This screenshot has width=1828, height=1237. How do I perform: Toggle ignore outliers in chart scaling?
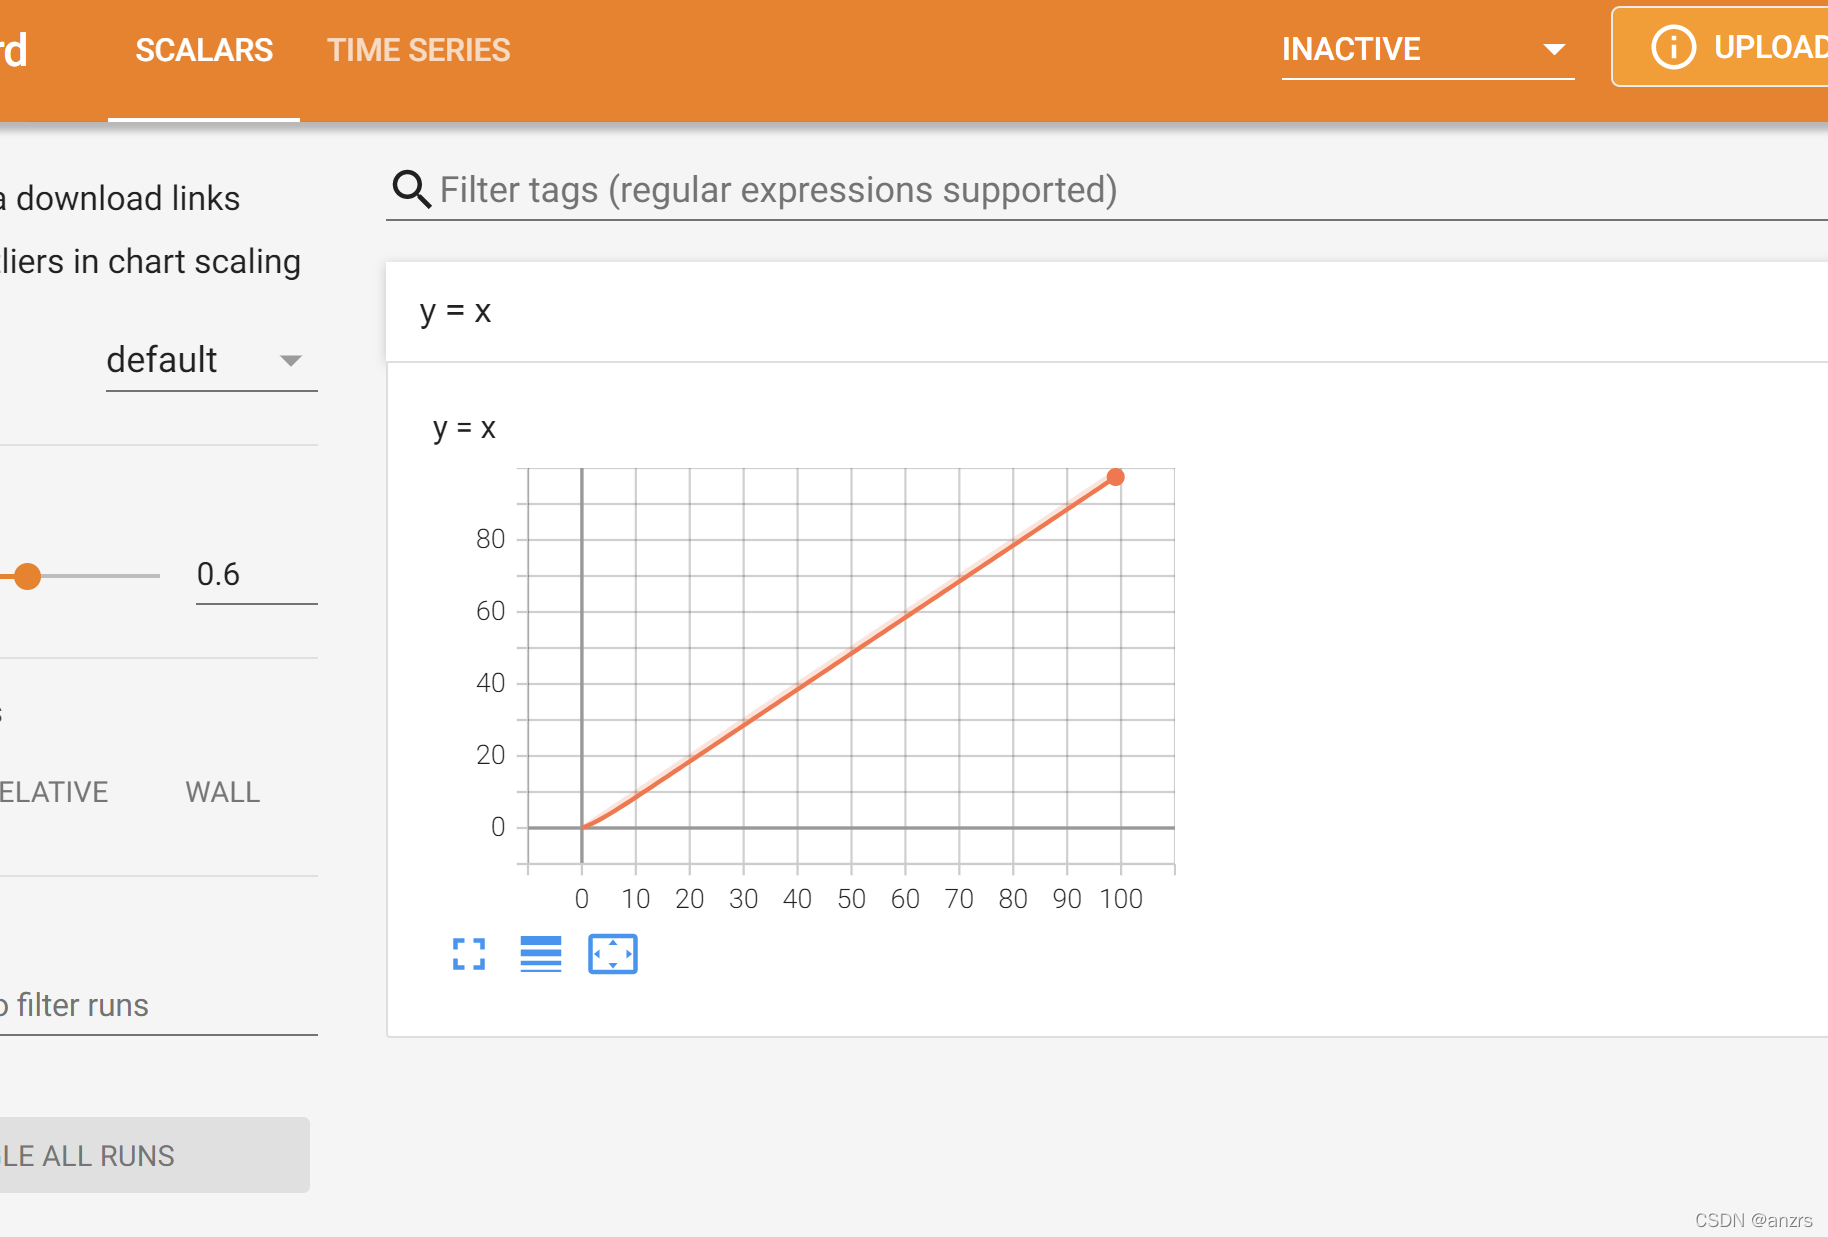pyautogui.click(x=150, y=261)
